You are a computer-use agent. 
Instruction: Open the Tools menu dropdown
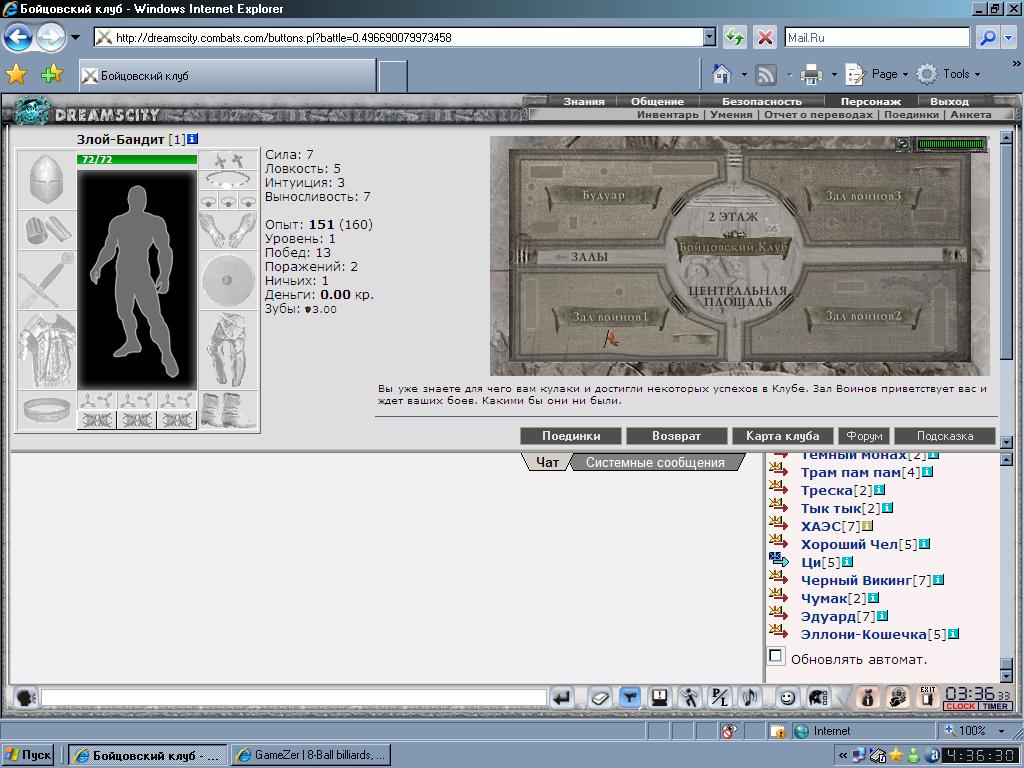pyautogui.click(x=948, y=74)
